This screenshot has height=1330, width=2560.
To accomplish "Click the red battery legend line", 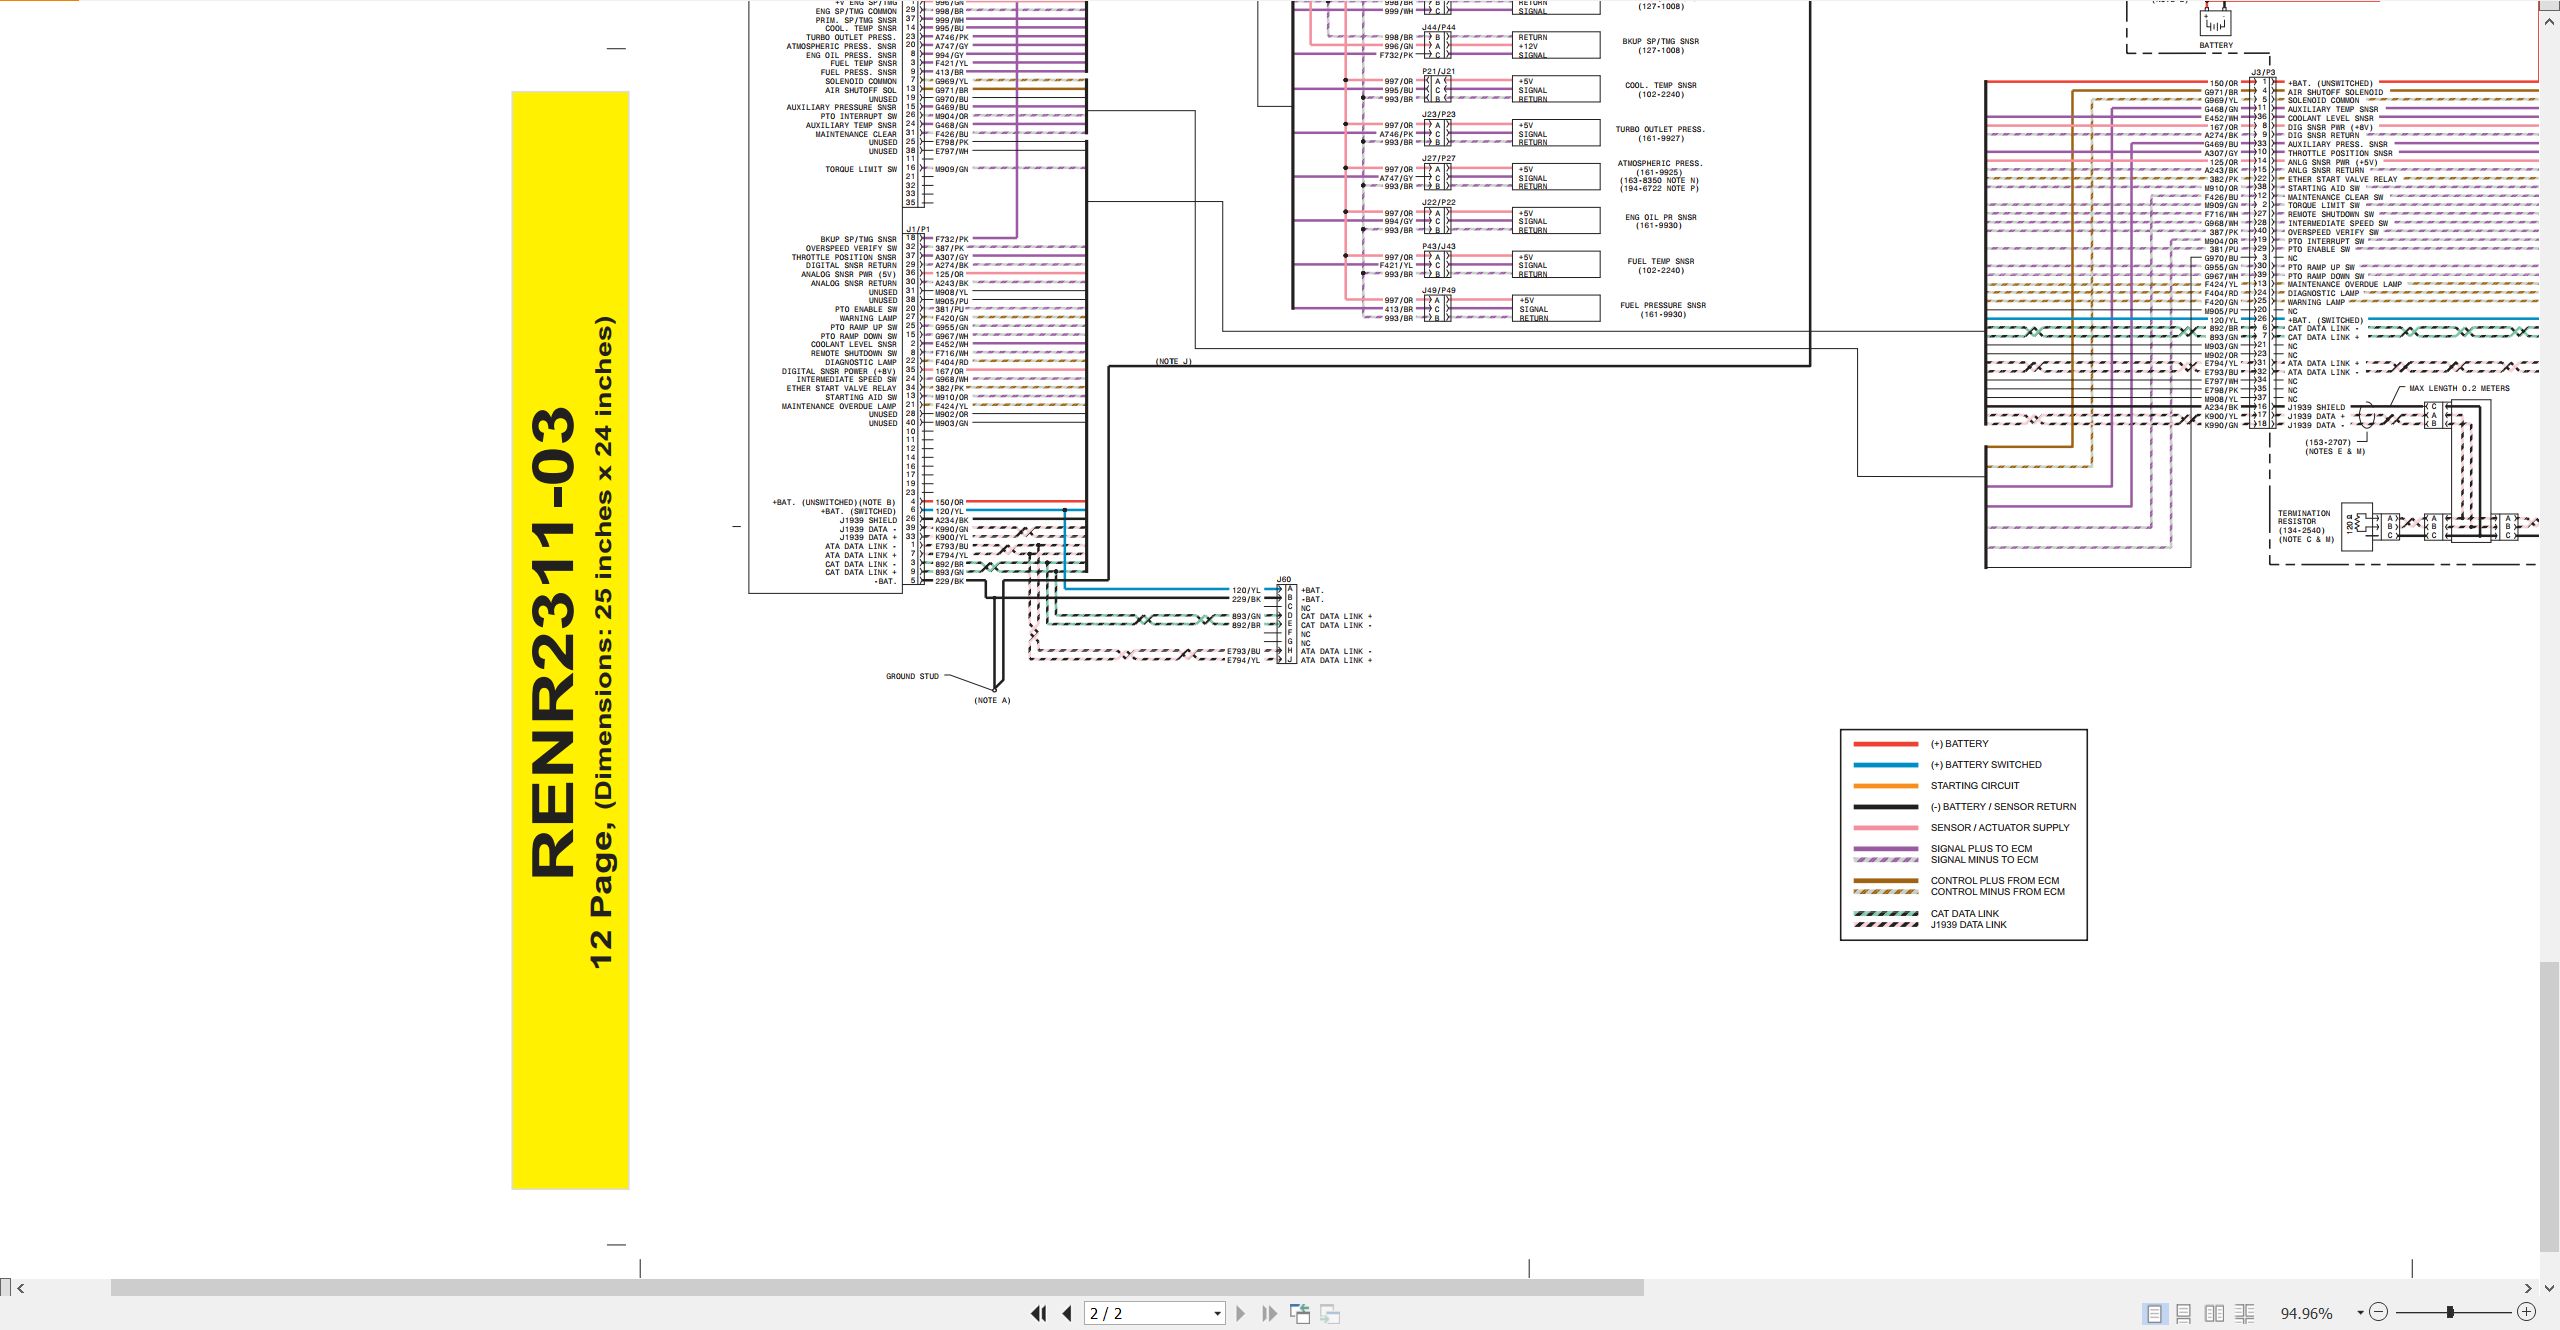I will pyautogui.click(x=1885, y=744).
